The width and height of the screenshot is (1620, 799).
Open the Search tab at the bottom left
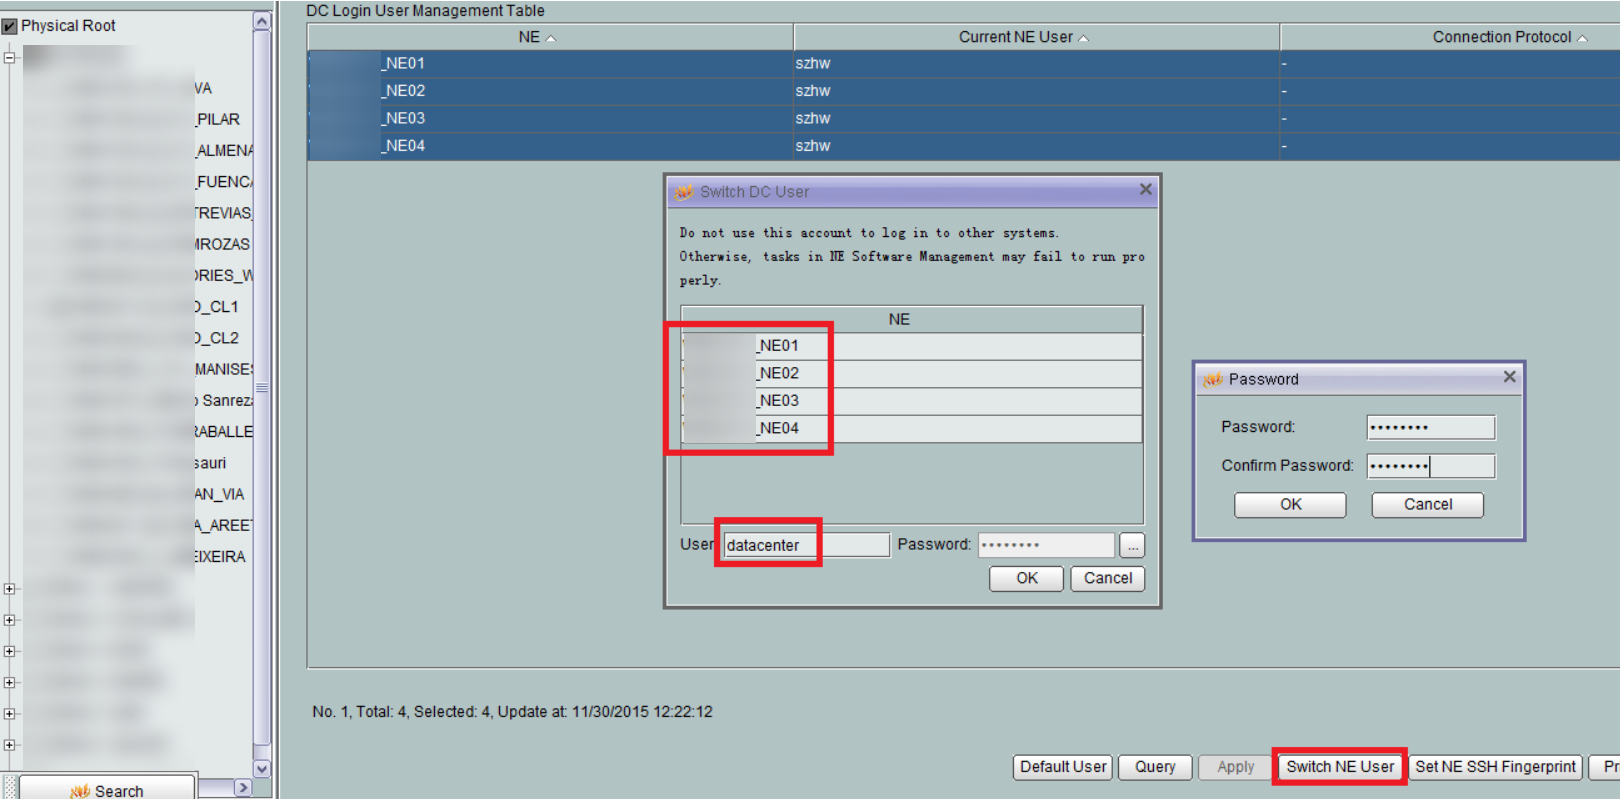click(108, 790)
